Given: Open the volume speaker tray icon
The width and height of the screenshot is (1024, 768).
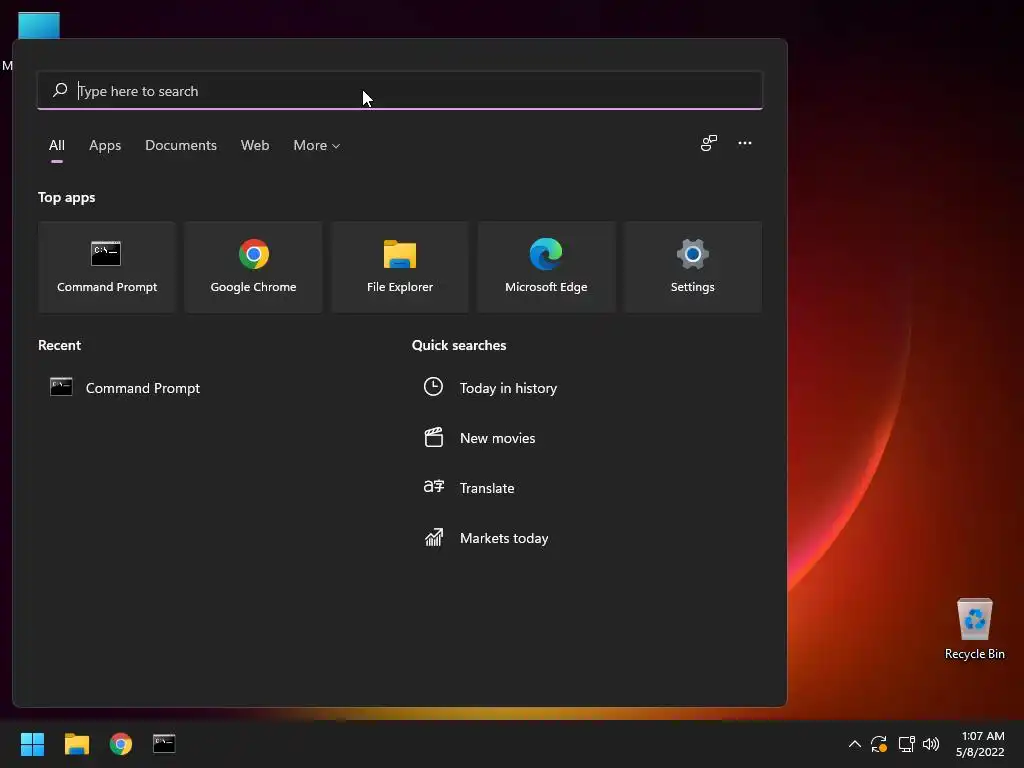Looking at the screenshot, I should point(931,744).
